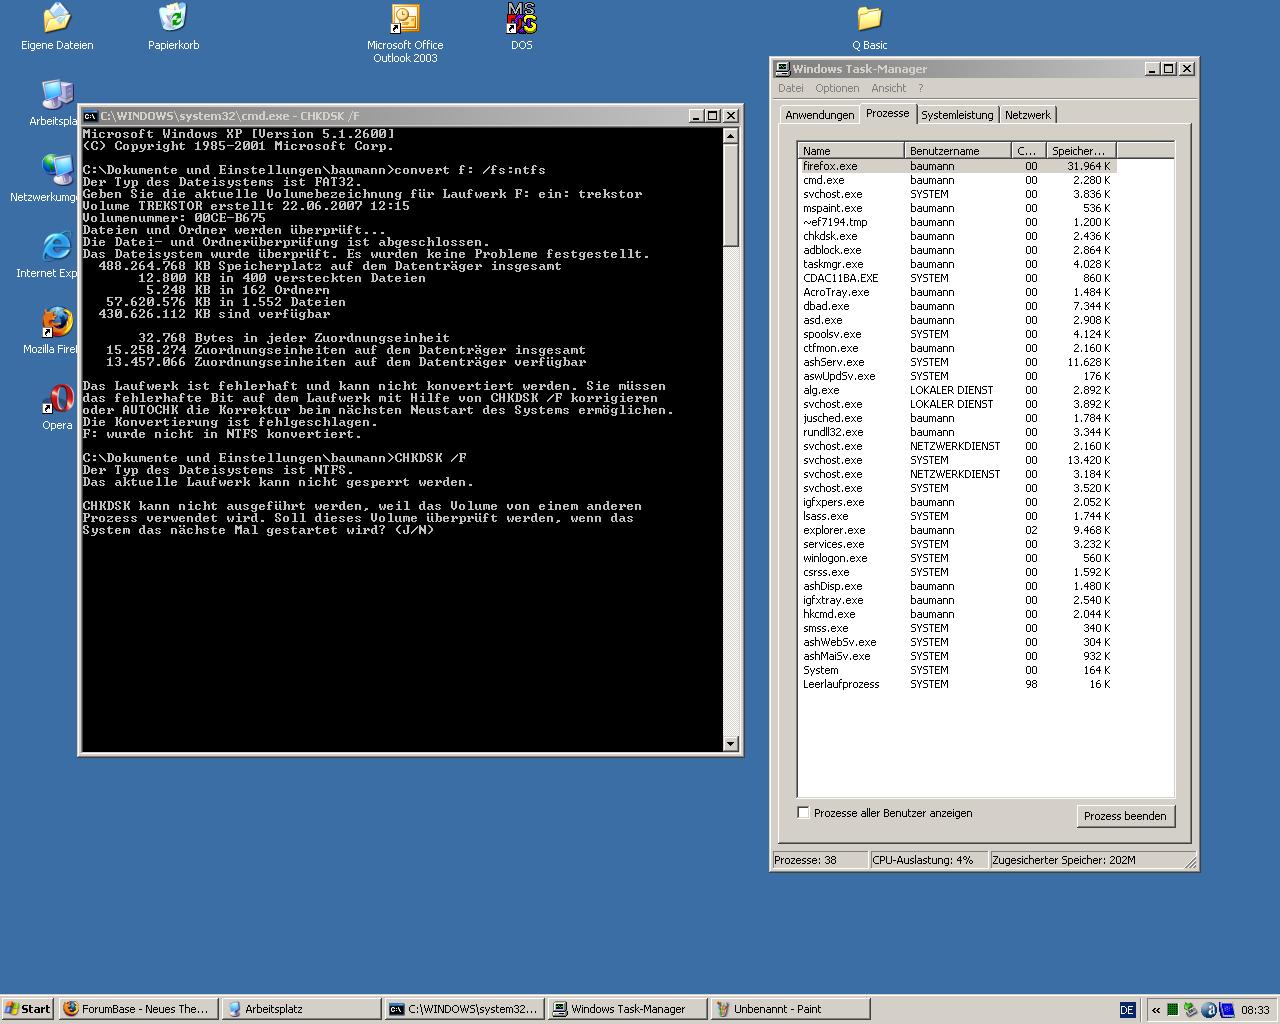Select the explorer.exe process row

tap(957, 530)
